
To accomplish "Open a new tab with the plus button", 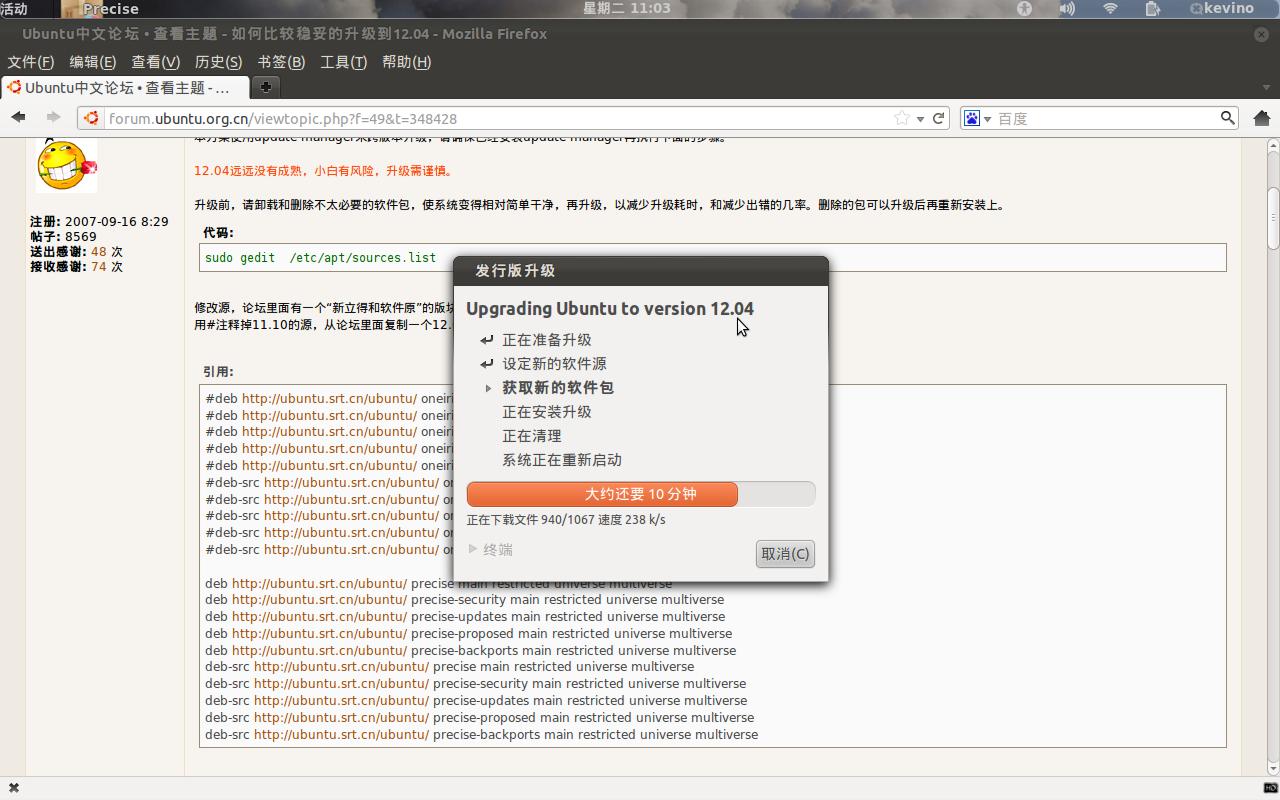I will coord(265,87).
